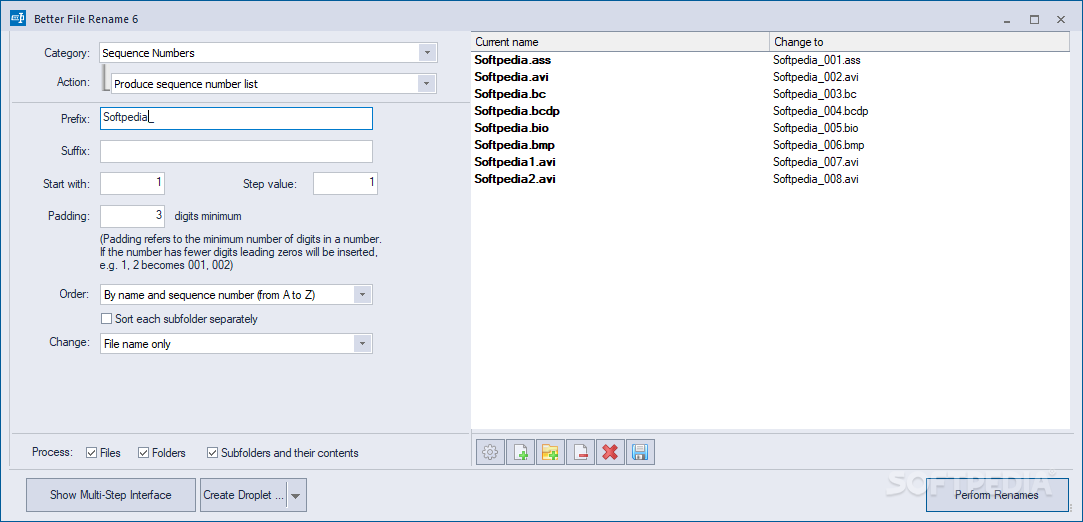
Task: Toggle the Files checkbox
Action: [x=91, y=453]
